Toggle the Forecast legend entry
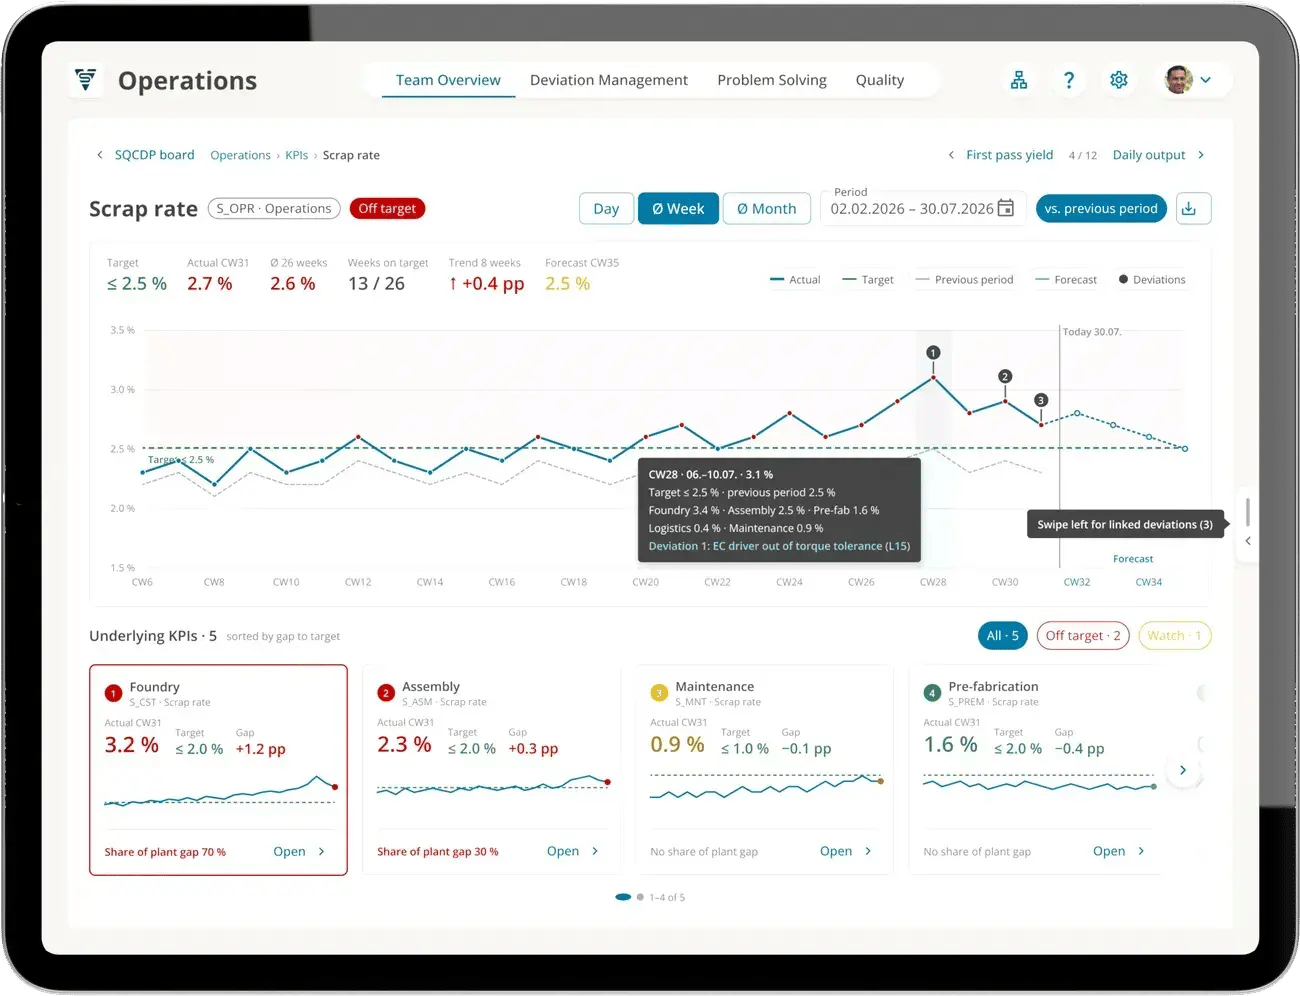The image size is (1300, 996). (1066, 280)
